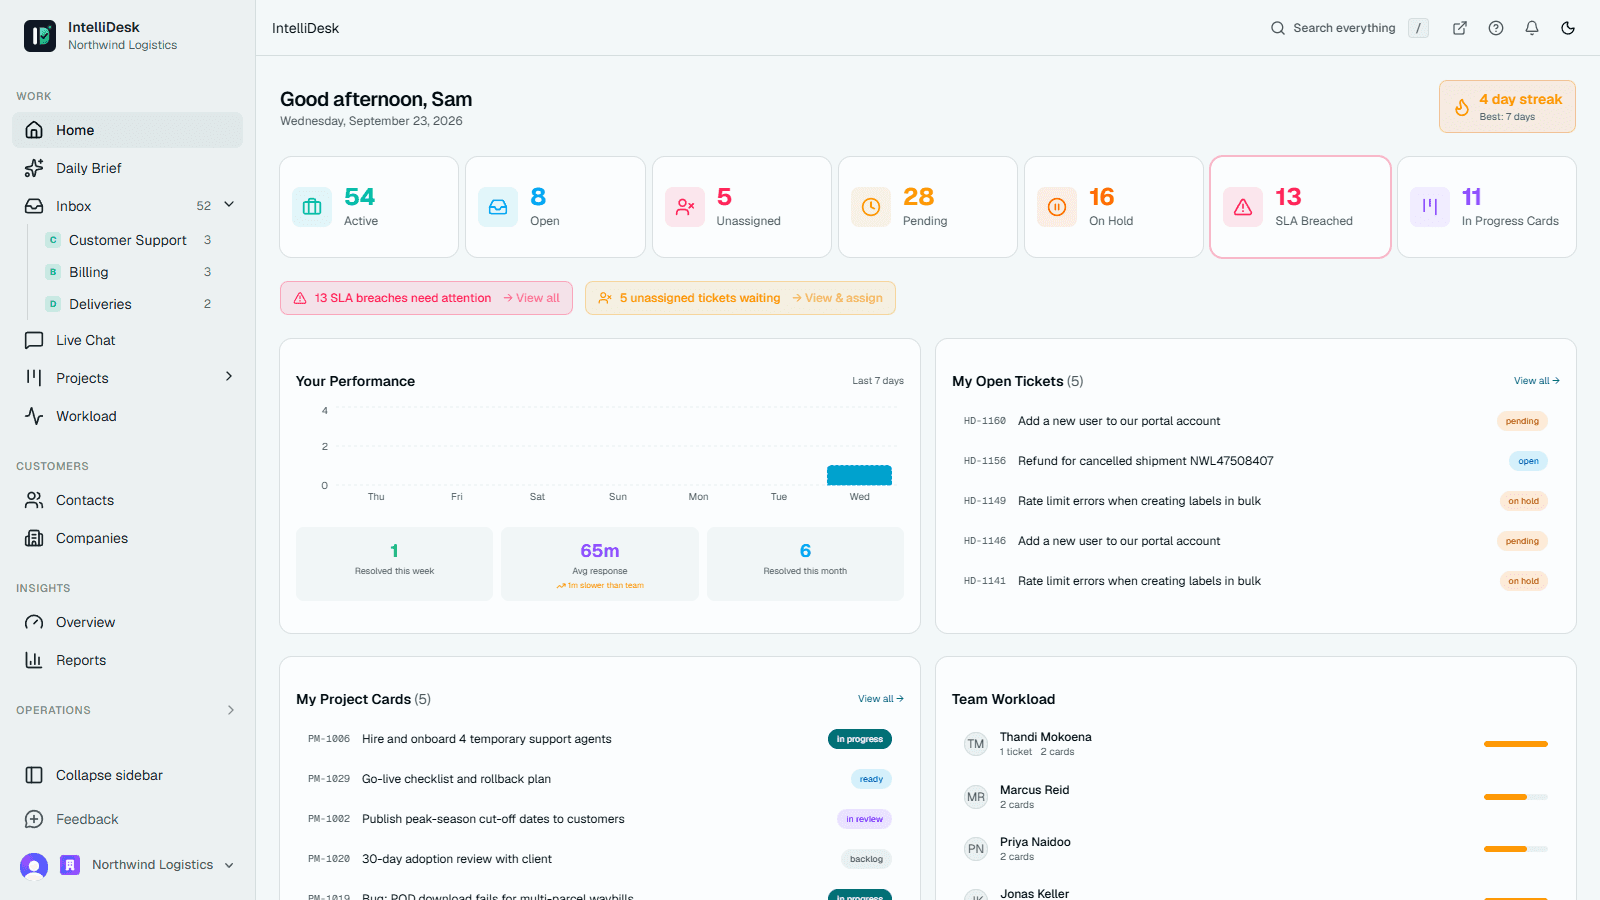Click the user avatar in sidebar

coord(34,866)
